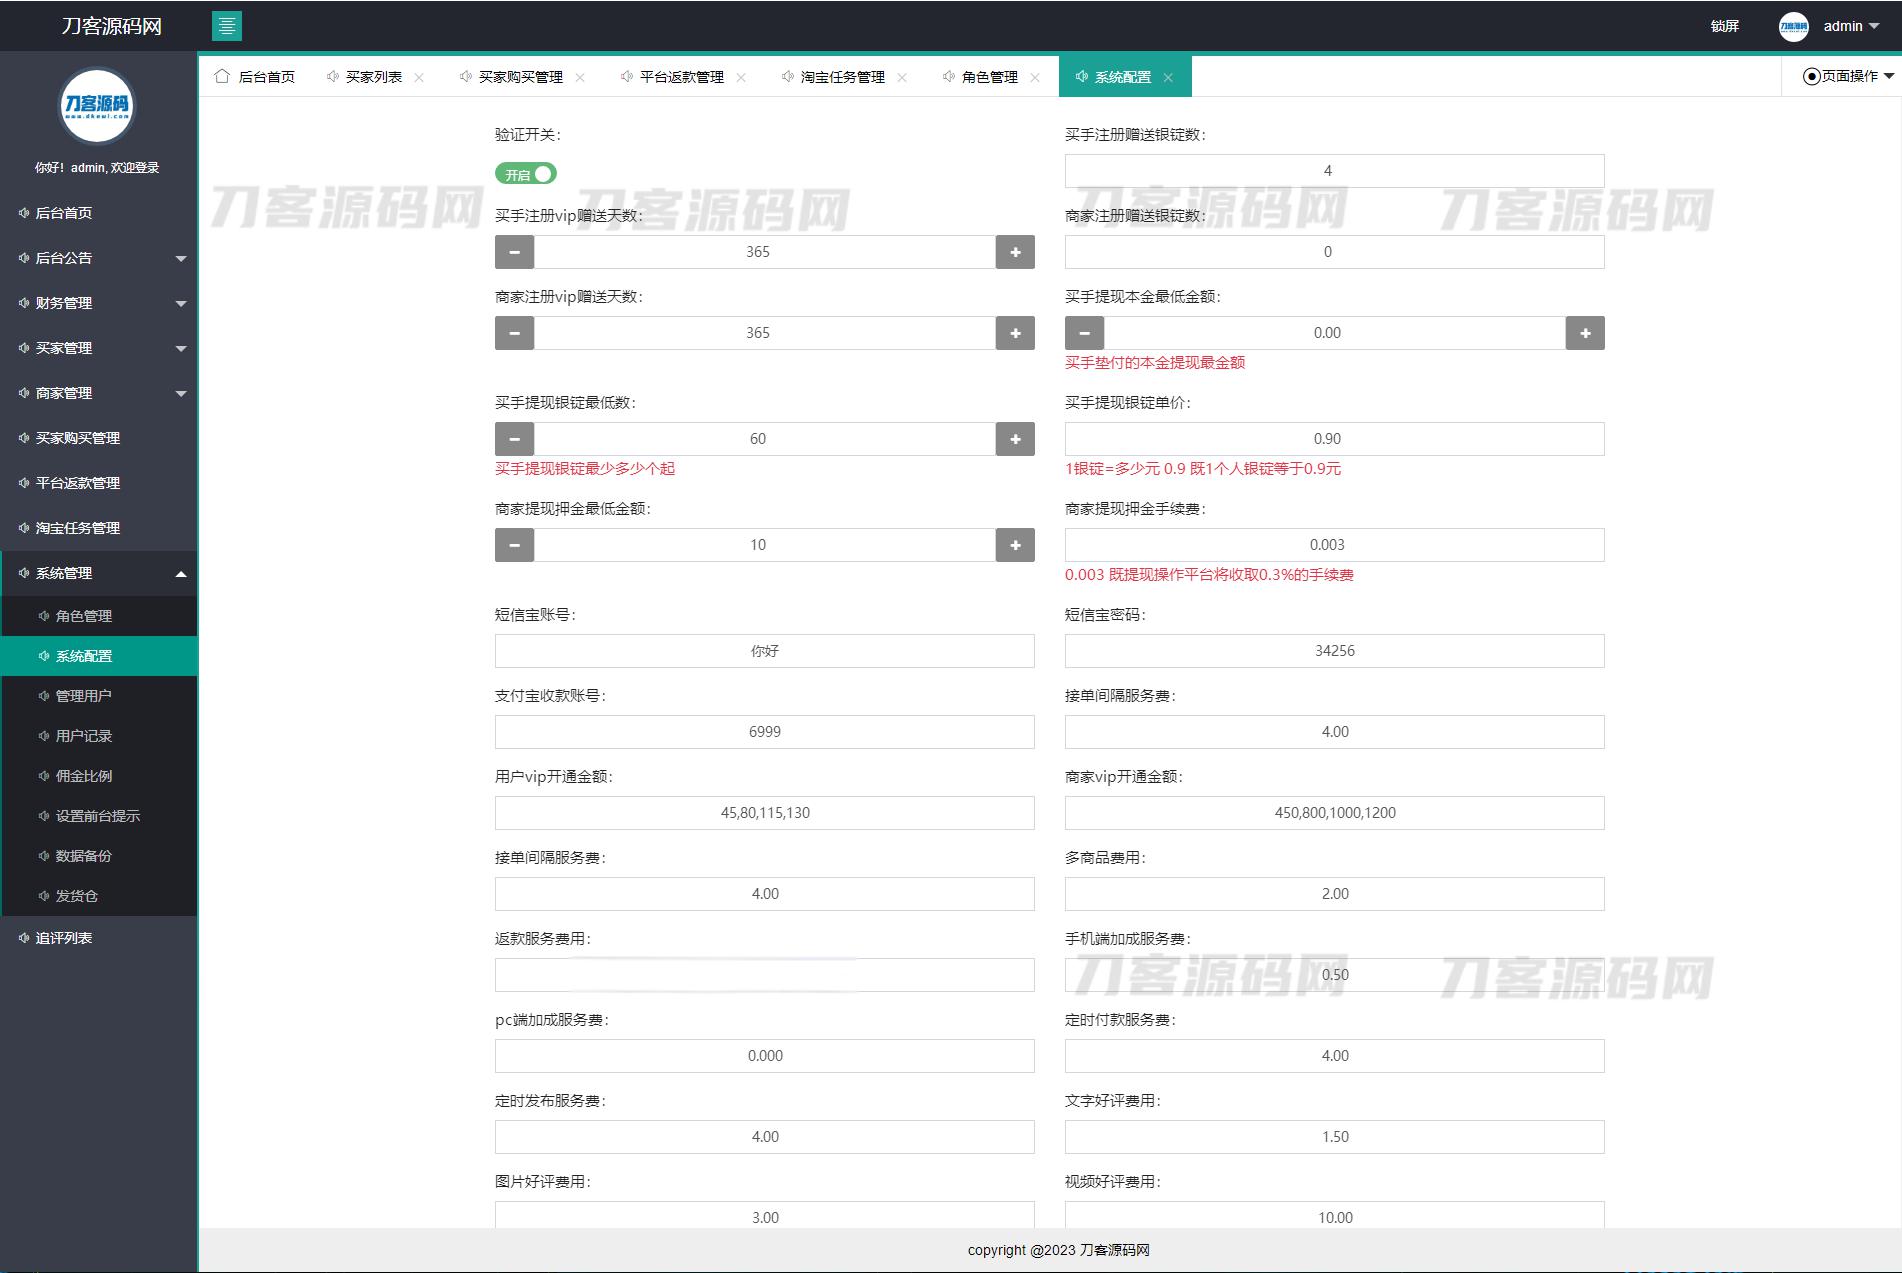Decrease 买手提现本金最低金额 with minus button
The width and height of the screenshot is (1902, 1273).
pyautogui.click(x=1084, y=333)
